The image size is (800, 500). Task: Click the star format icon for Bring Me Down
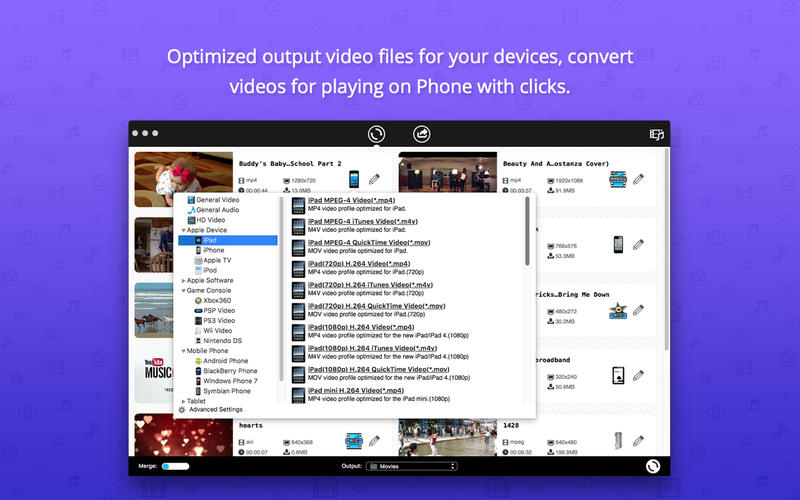pos(618,310)
